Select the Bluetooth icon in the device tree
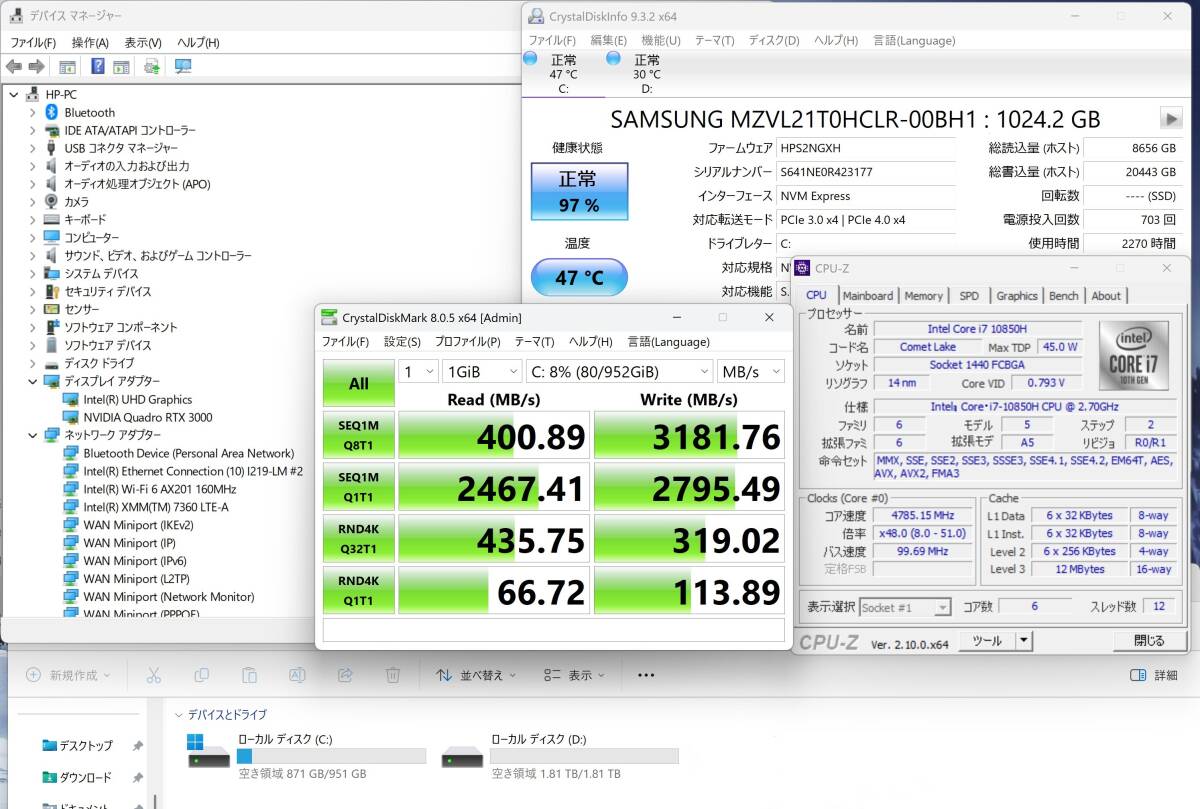The height and width of the screenshot is (809, 1200). 52,112
